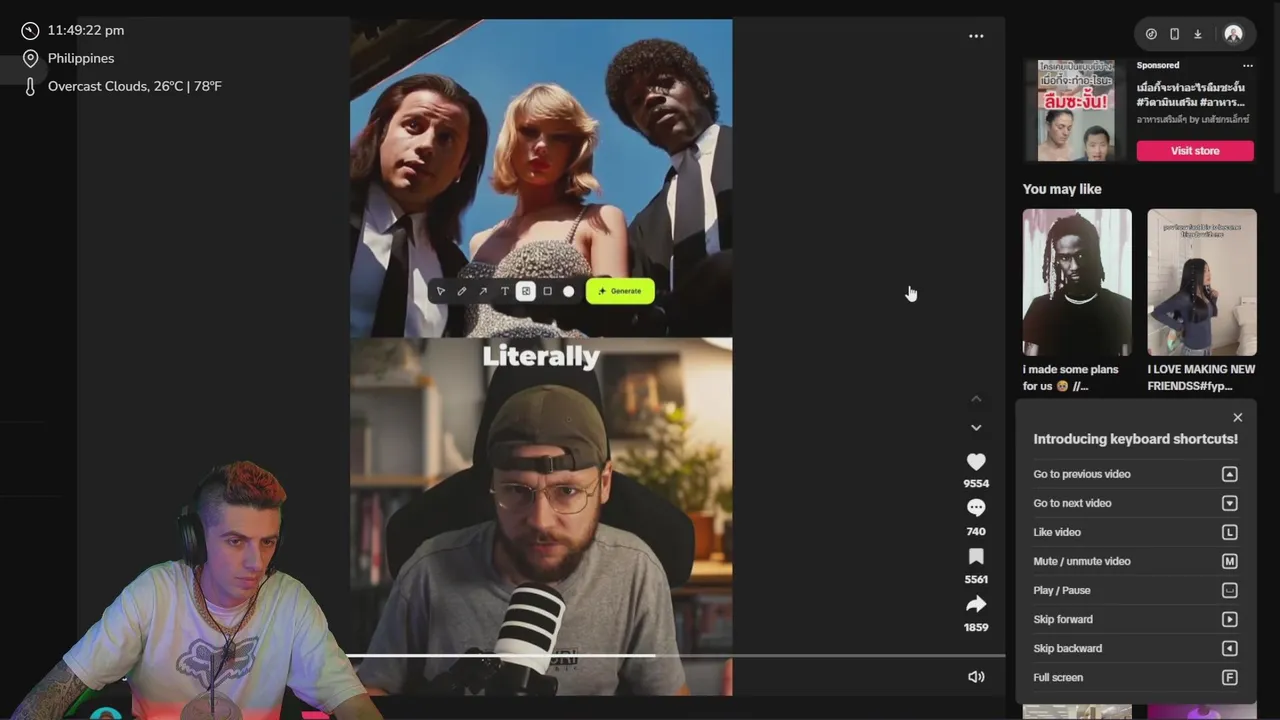Click the mobile phone icon in top pill
Image resolution: width=1280 pixels, height=720 pixels.
click(x=1174, y=34)
